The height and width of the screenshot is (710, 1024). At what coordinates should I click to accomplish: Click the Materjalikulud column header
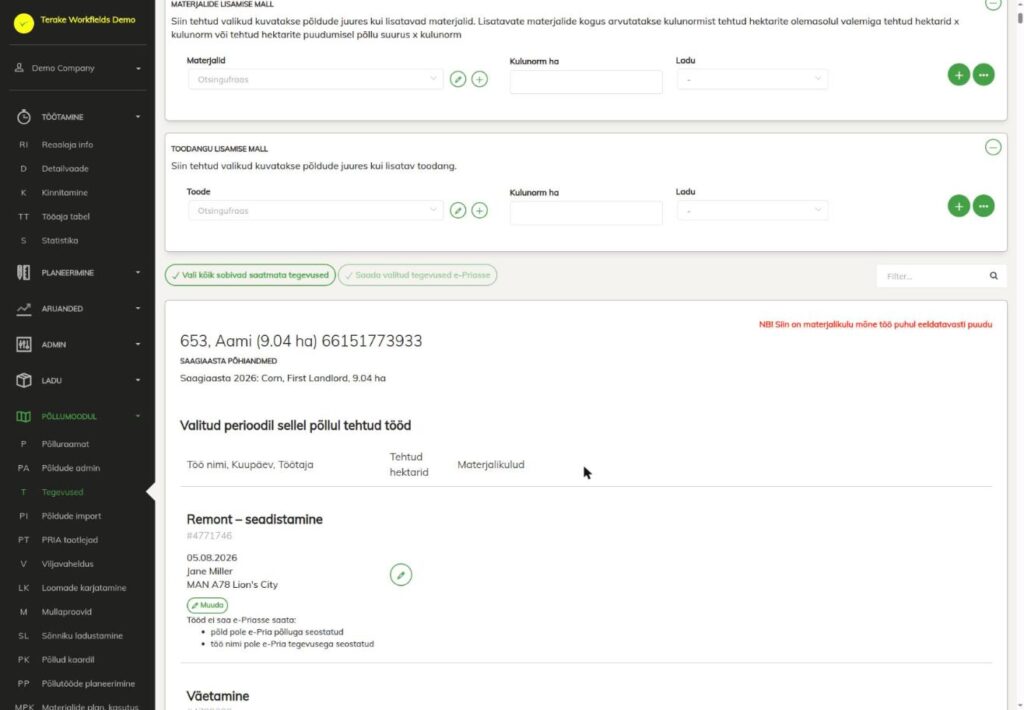pos(491,464)
